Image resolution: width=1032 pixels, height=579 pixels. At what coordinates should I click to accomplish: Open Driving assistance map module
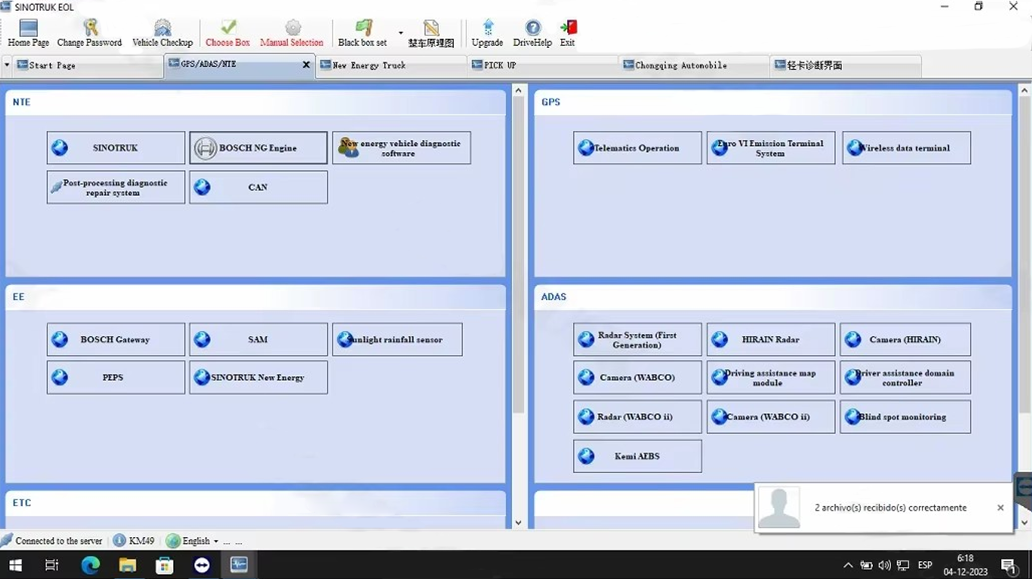click(x=771, y=378)
